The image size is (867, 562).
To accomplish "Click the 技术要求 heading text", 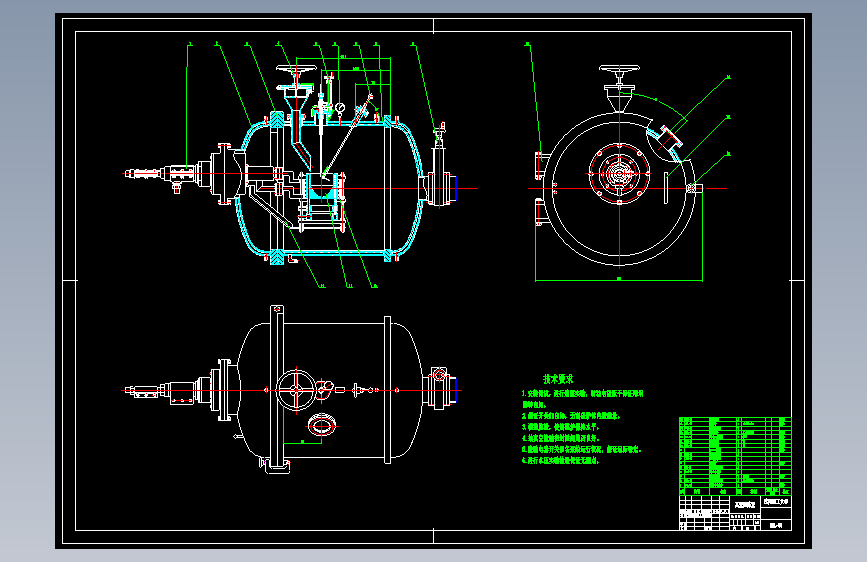I will point(558,379).
